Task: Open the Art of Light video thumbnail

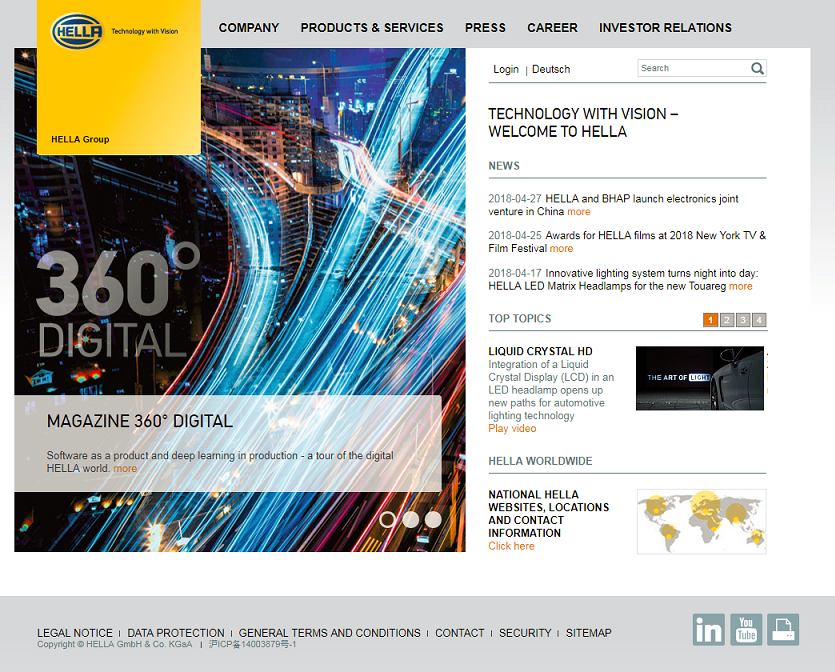Action: (x=700, y=378)
